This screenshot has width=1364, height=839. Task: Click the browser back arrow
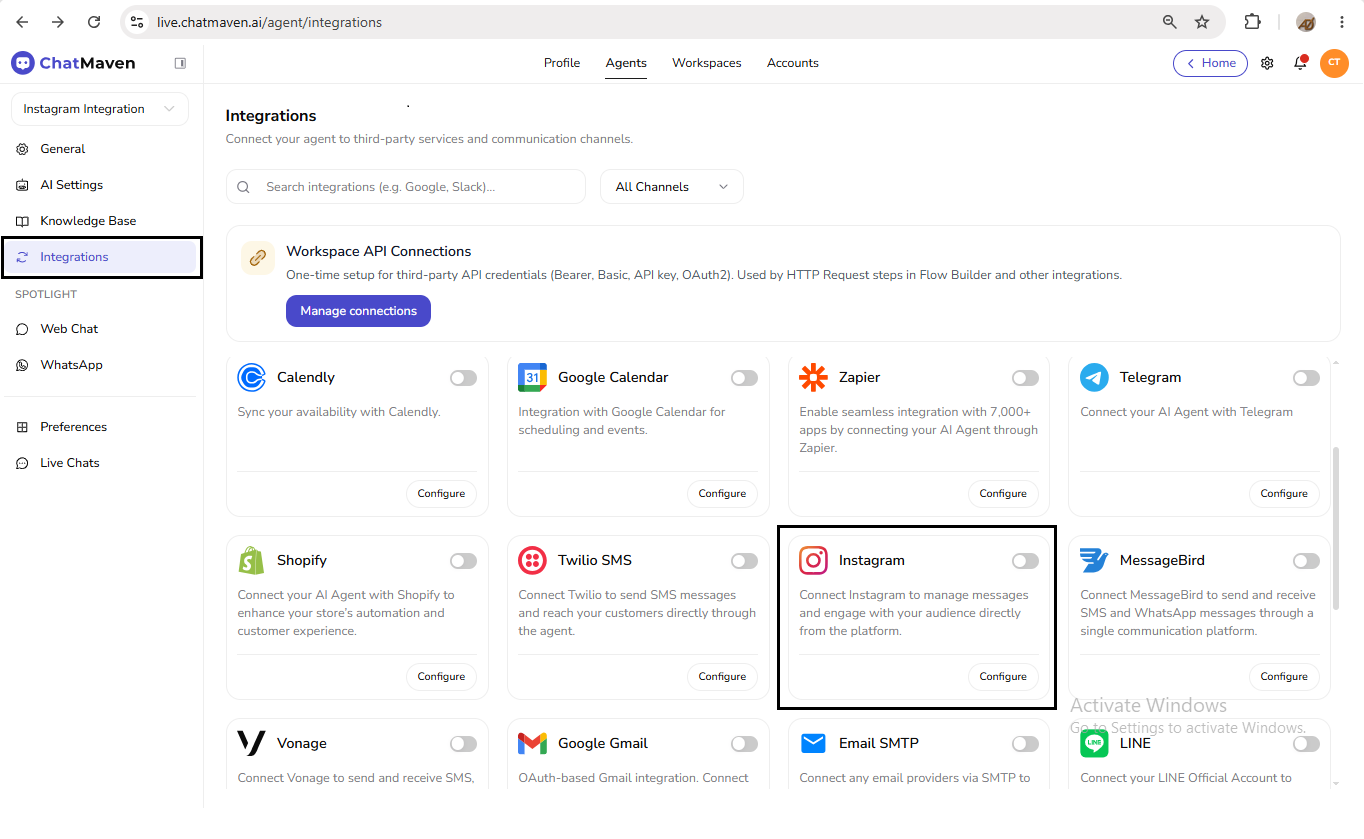click(22, 22)
